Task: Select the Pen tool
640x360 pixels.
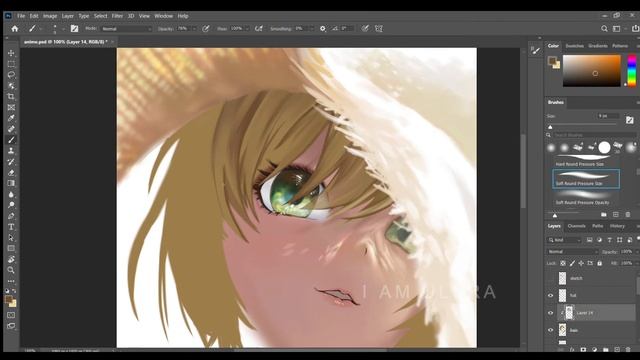Action: coord(11,216)
